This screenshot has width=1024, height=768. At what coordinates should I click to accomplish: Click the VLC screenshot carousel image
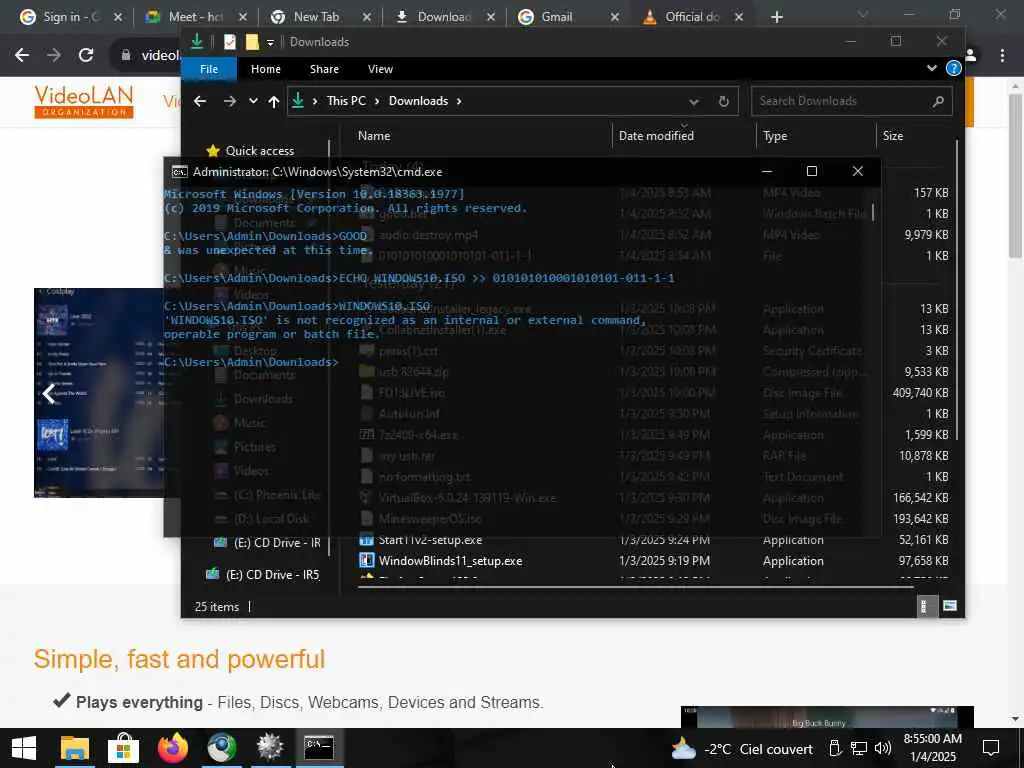pyautogui.click(x=99, y=392)
